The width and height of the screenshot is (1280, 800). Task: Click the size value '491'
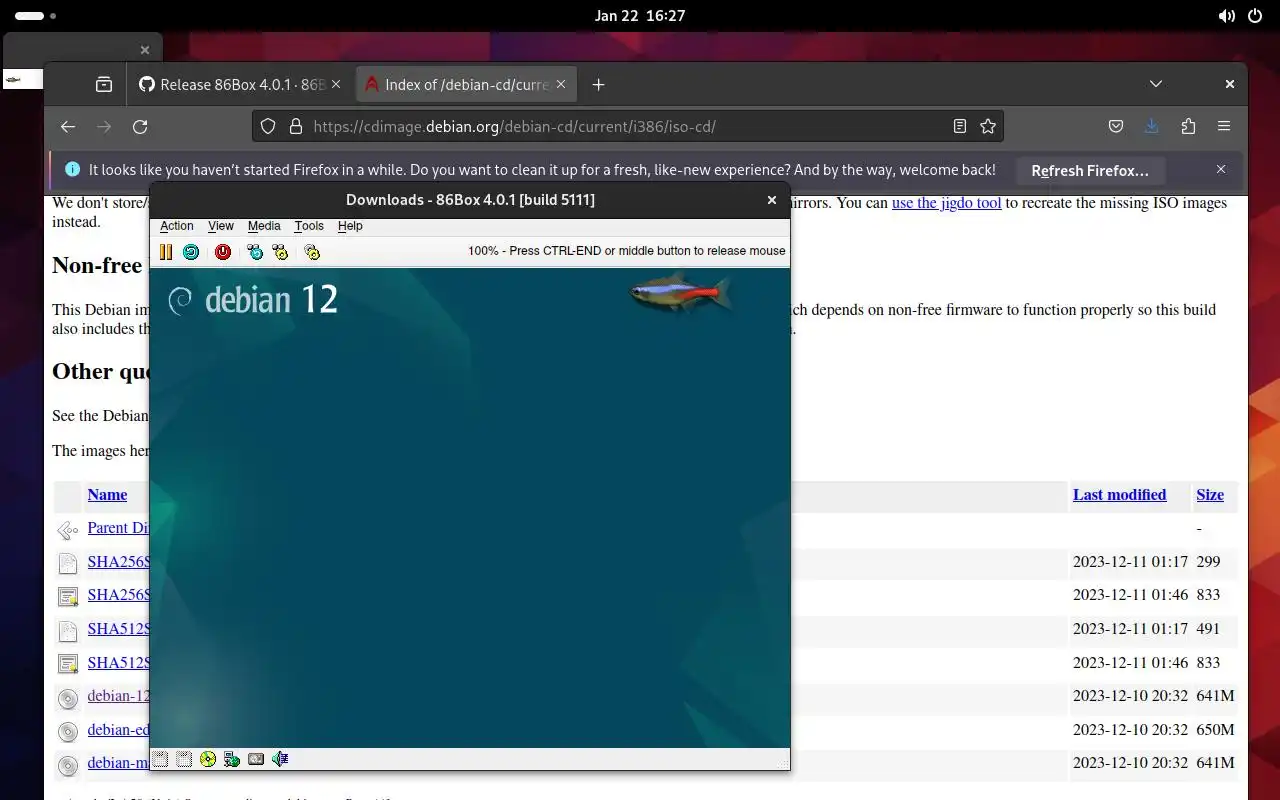[1208, 629]
